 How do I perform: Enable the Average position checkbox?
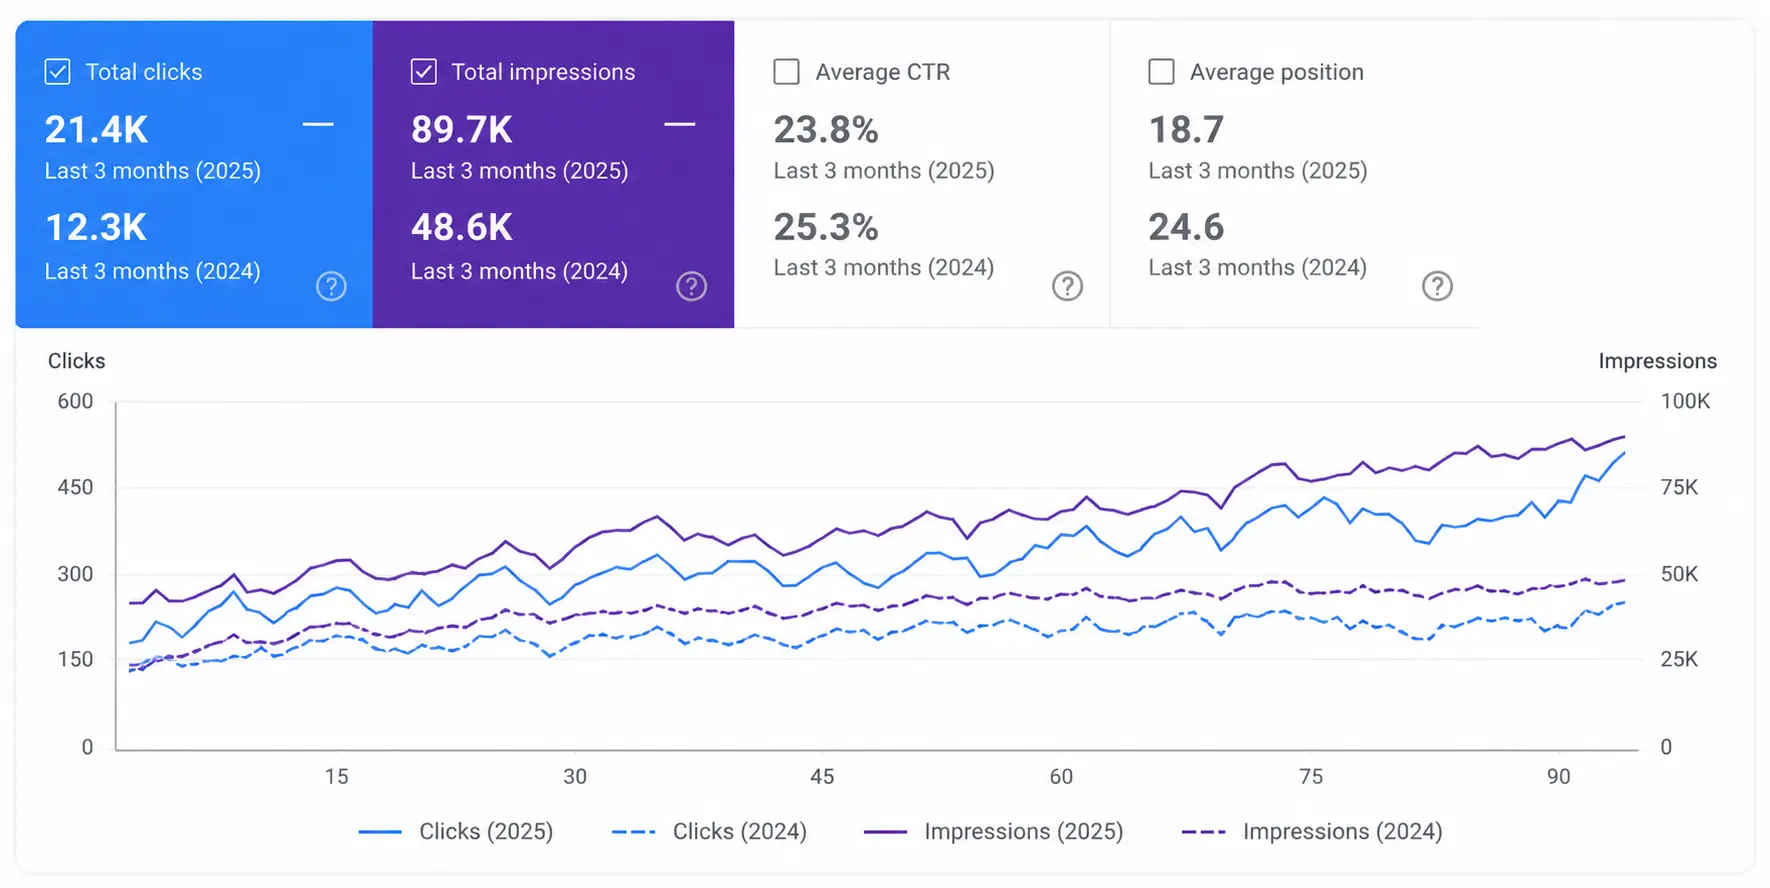pyautogui.click(x=1161, y=72)
